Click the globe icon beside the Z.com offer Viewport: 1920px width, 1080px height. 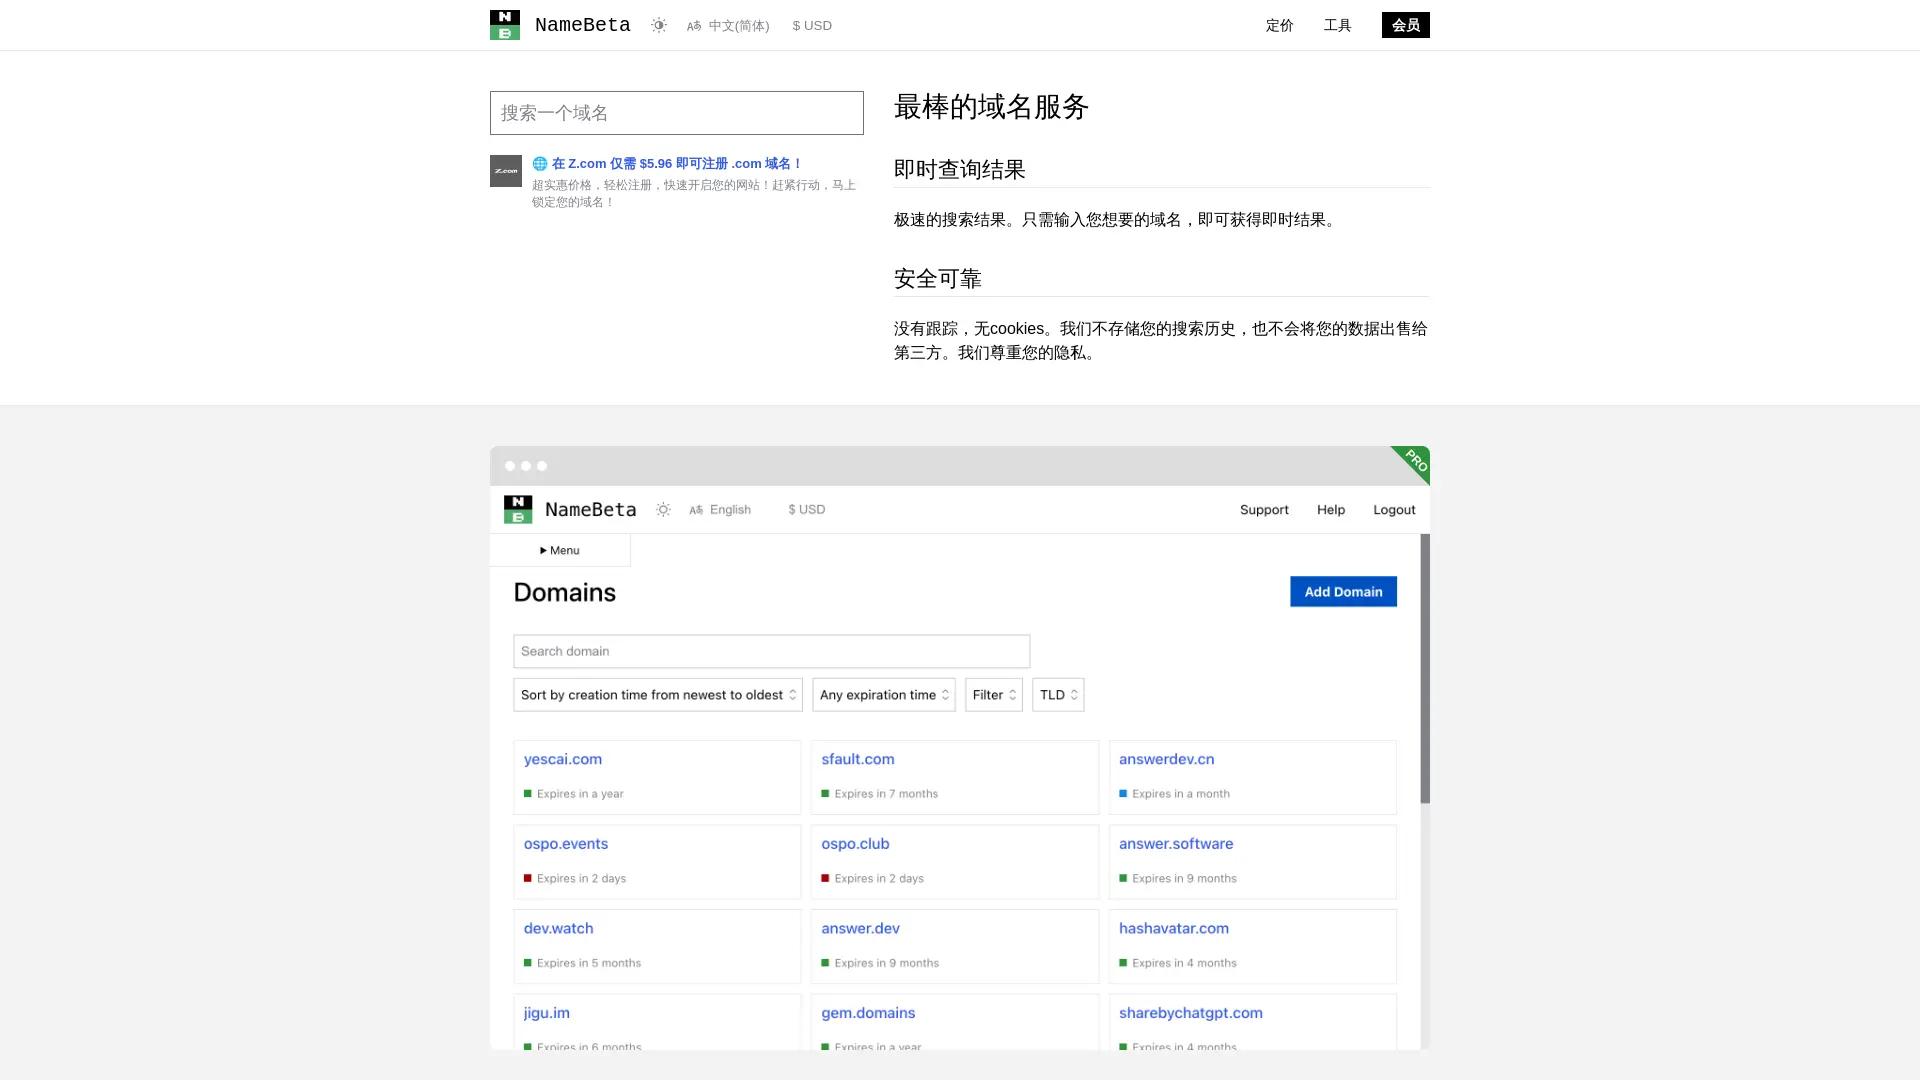540,163
